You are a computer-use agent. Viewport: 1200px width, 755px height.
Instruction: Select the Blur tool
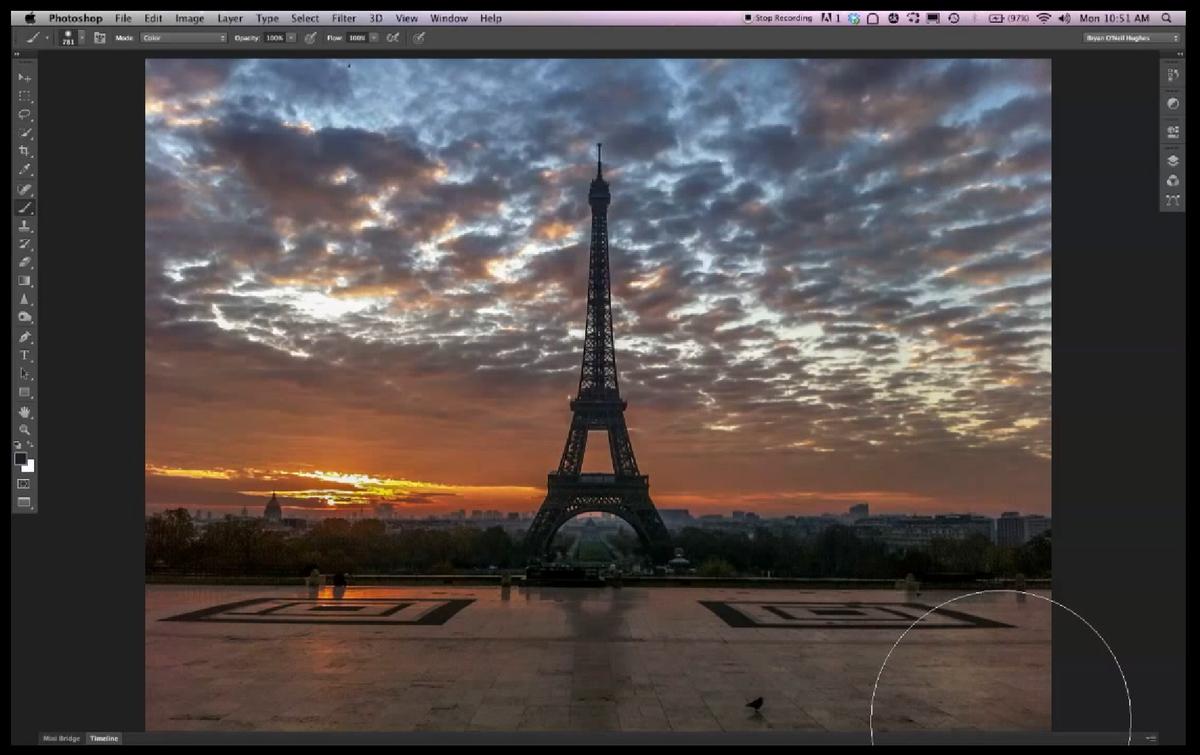coord(25,299)
